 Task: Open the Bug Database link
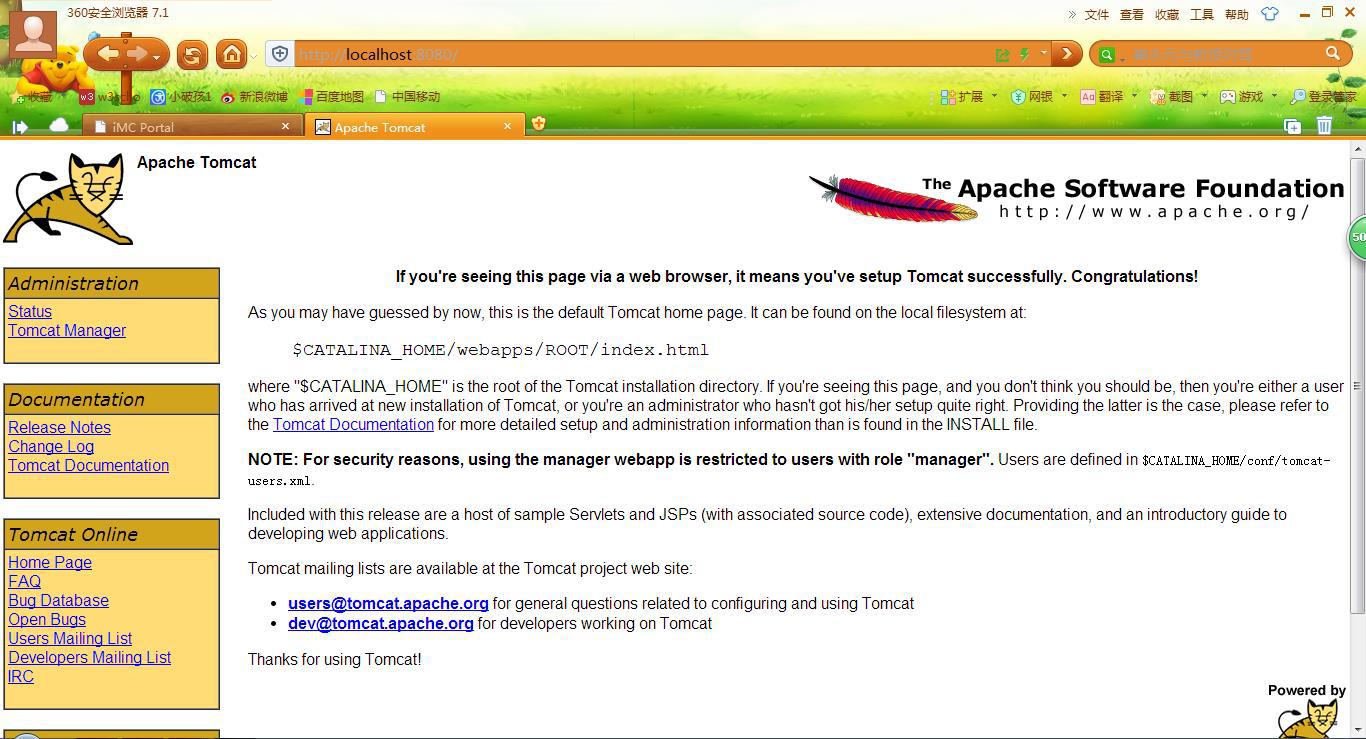[58, 600]
